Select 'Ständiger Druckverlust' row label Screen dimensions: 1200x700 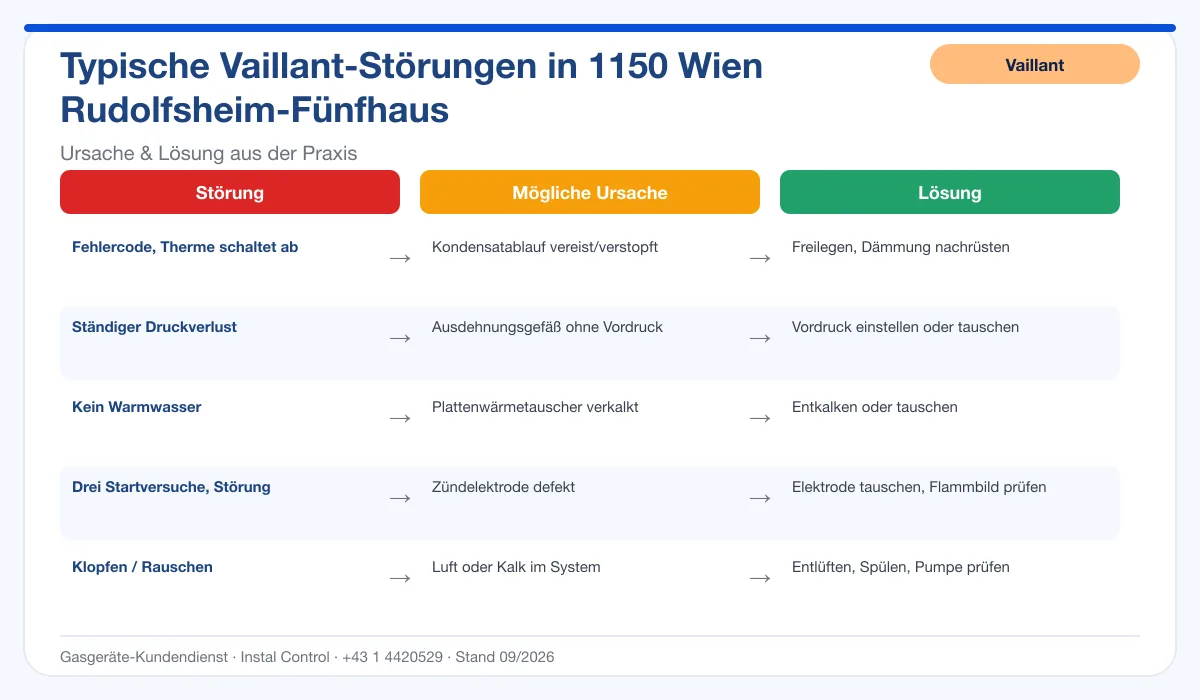154,327
